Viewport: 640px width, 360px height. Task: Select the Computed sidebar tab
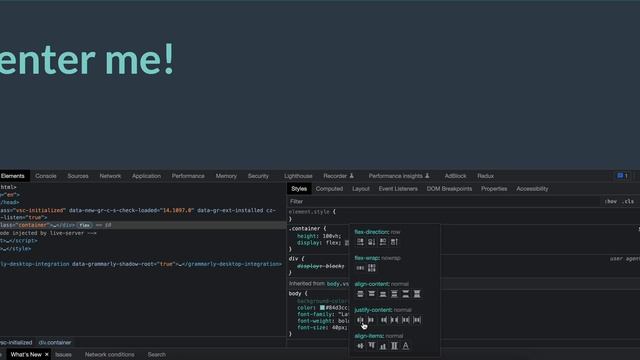(329, 189)
